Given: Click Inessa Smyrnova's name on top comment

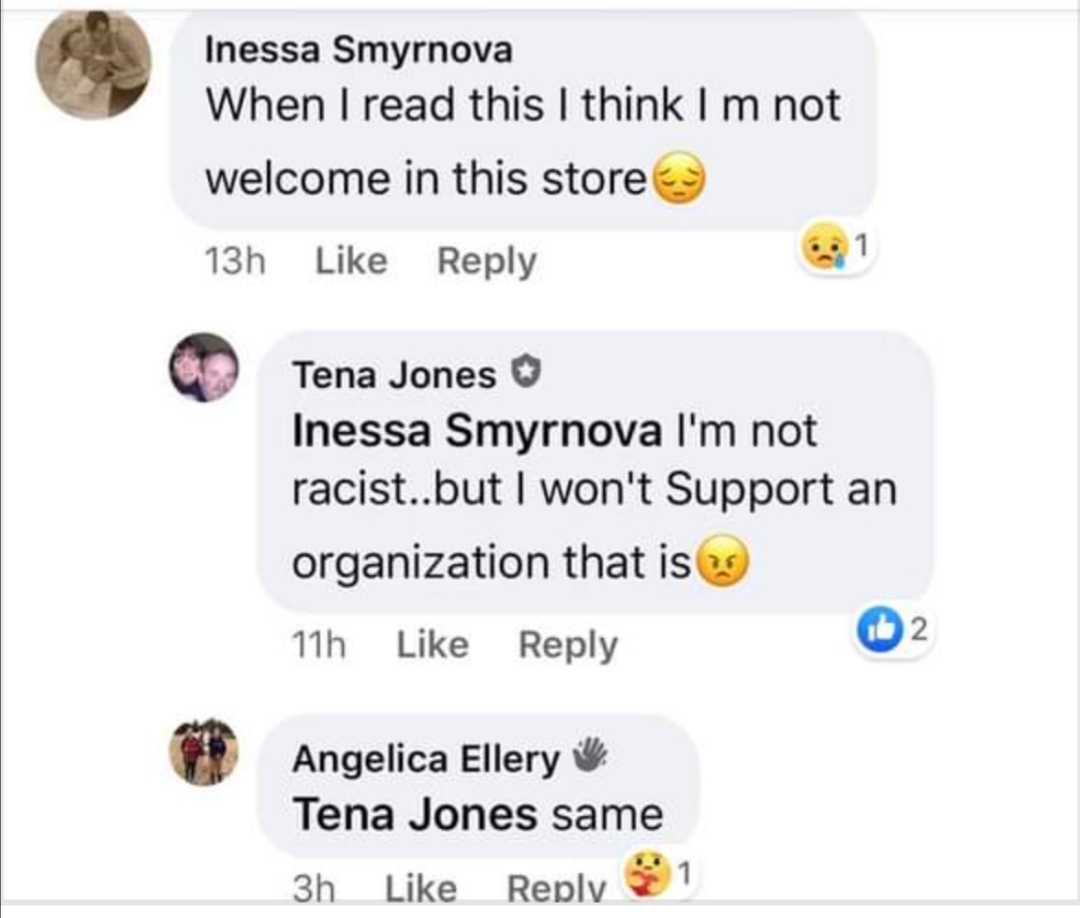Looking at the screenshot, I should 357,51.
